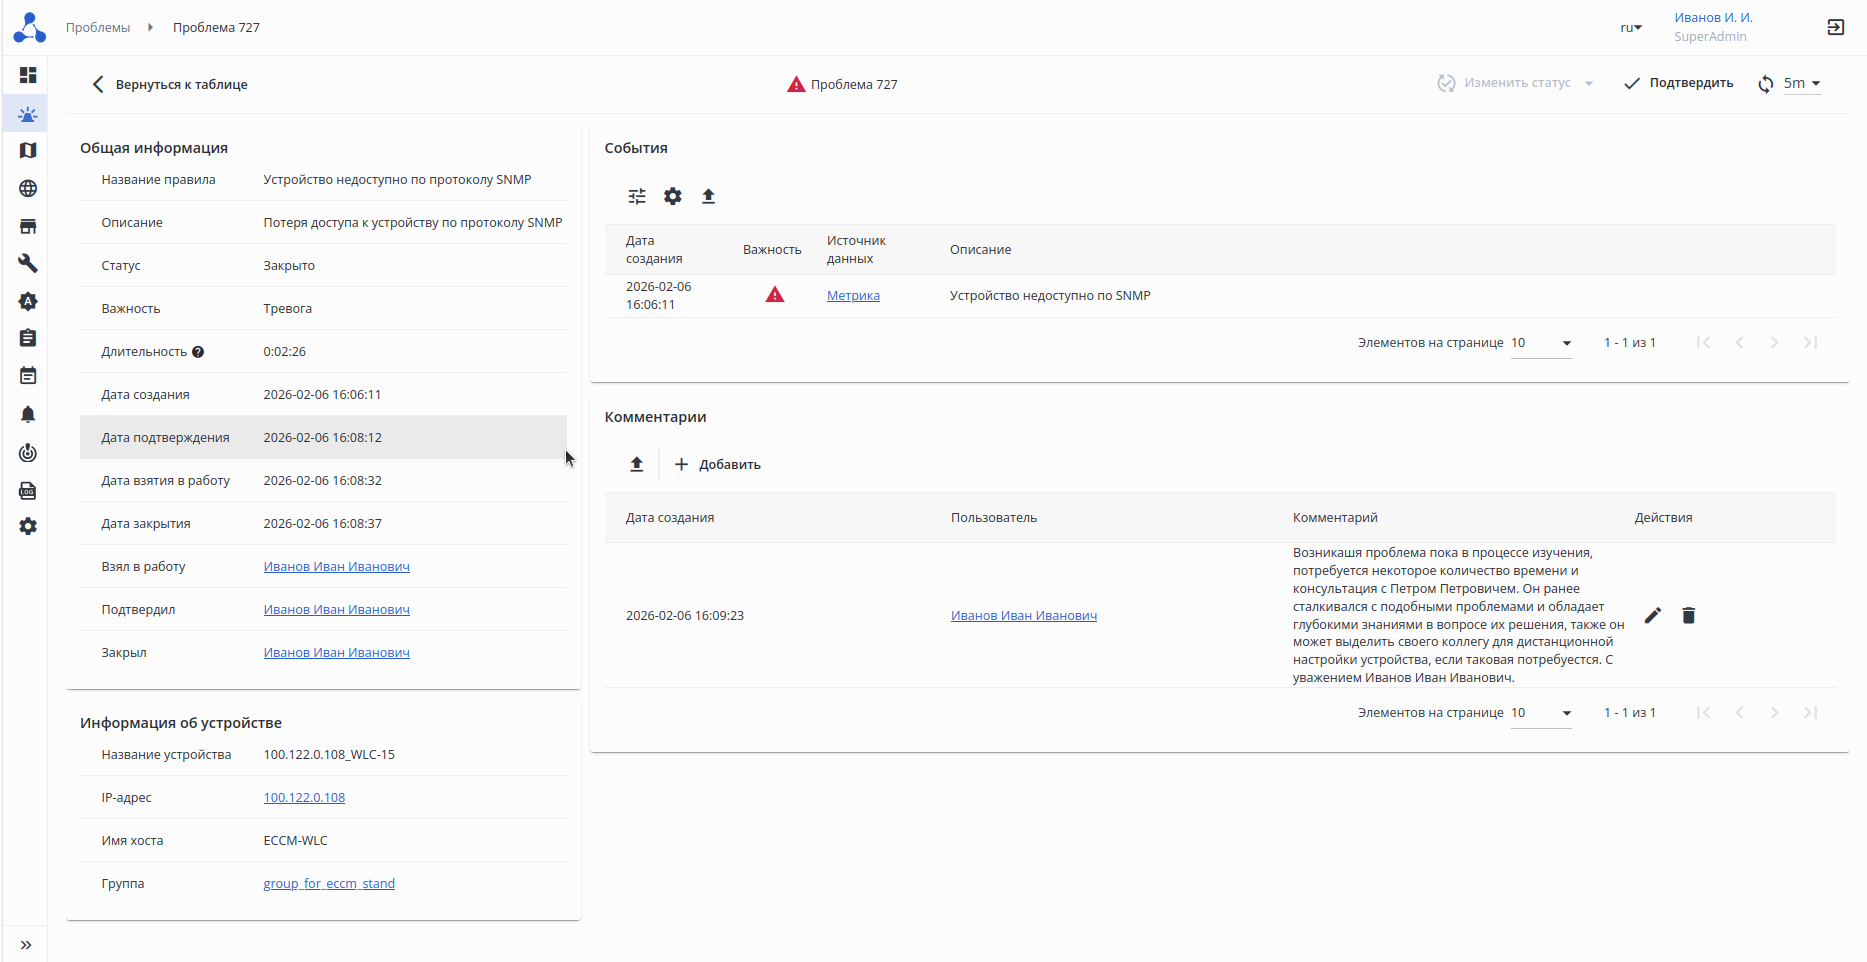This screenshot has width=1867, height=962.
Task: Open the ru language selector
Action: coord(1631,28)
